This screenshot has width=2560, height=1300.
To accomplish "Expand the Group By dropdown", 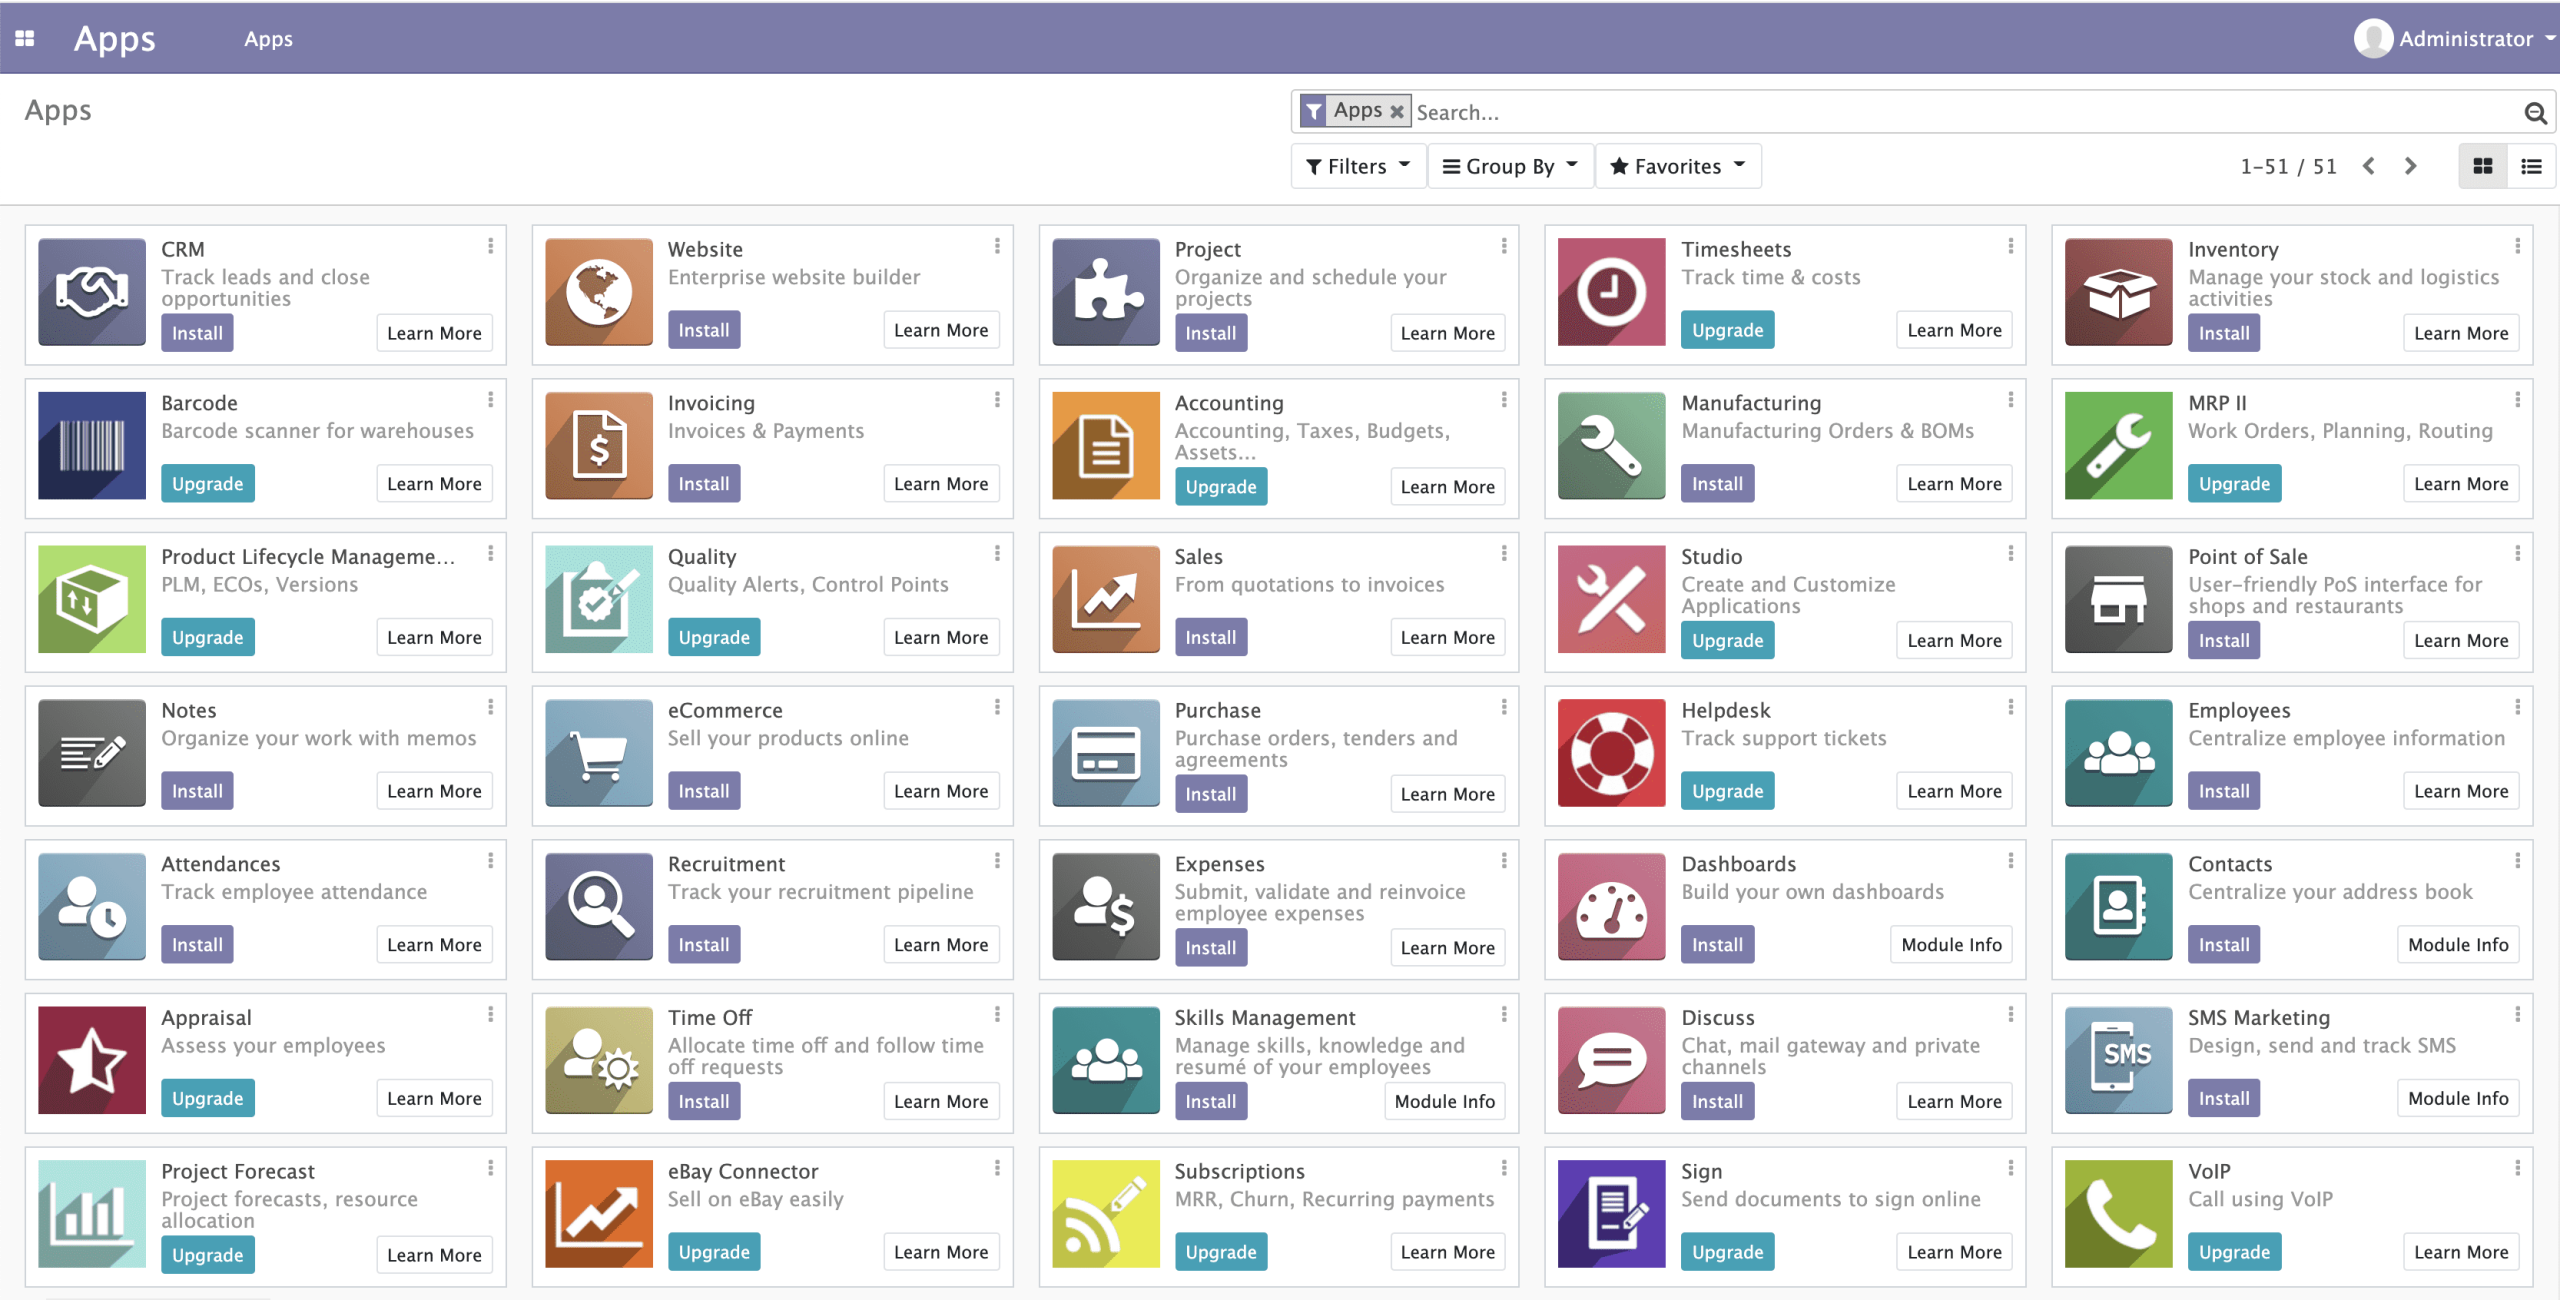I will coord(1510,166).
